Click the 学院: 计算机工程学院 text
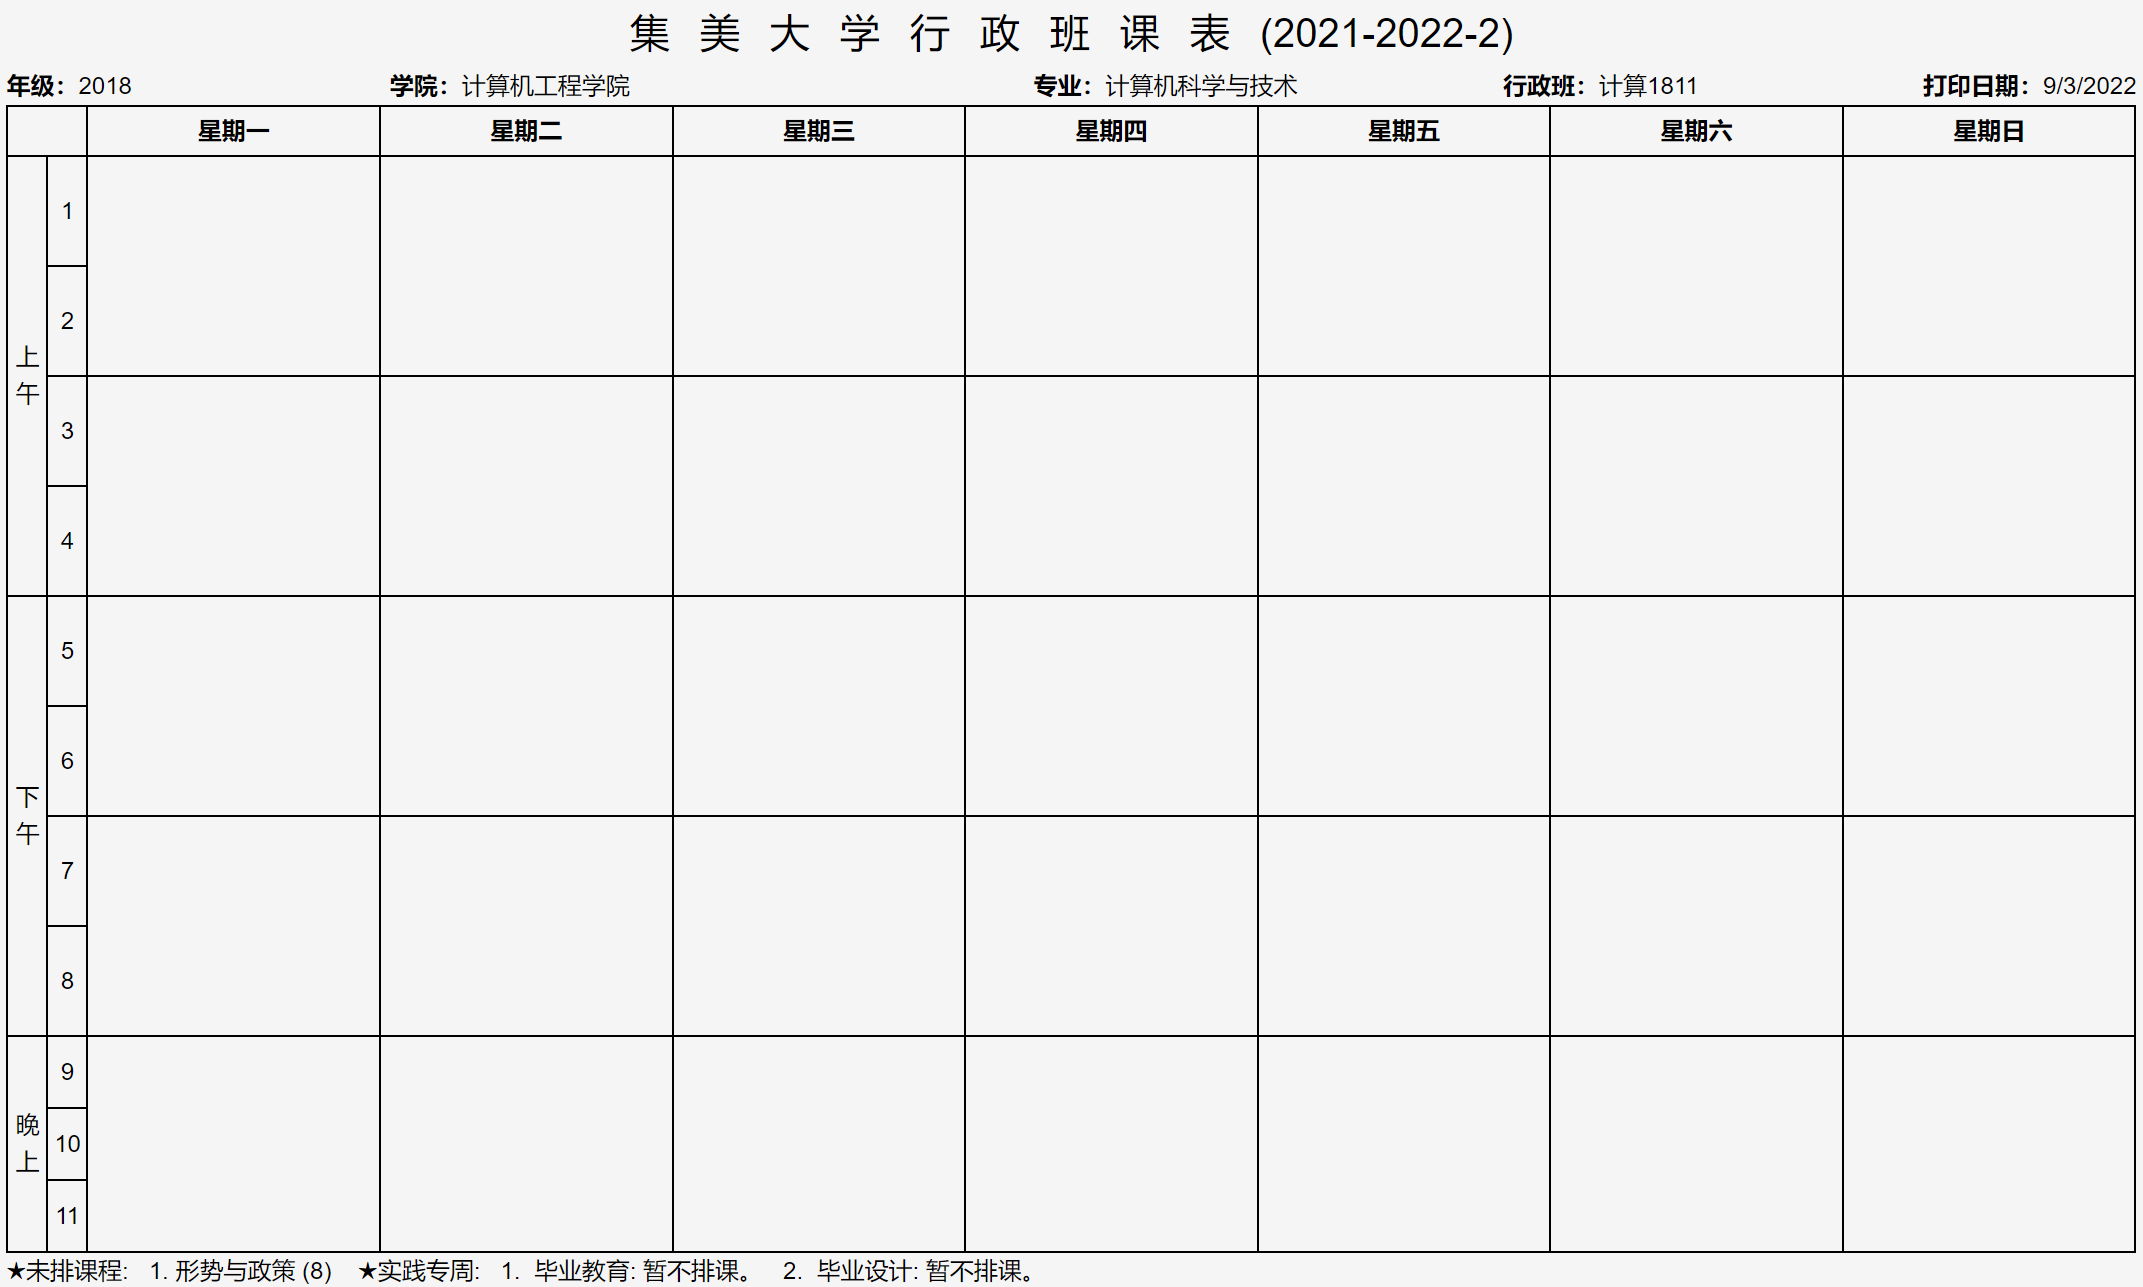Image resolution: width=2143 pixels, height=1287 pixels. pos(510,86)
